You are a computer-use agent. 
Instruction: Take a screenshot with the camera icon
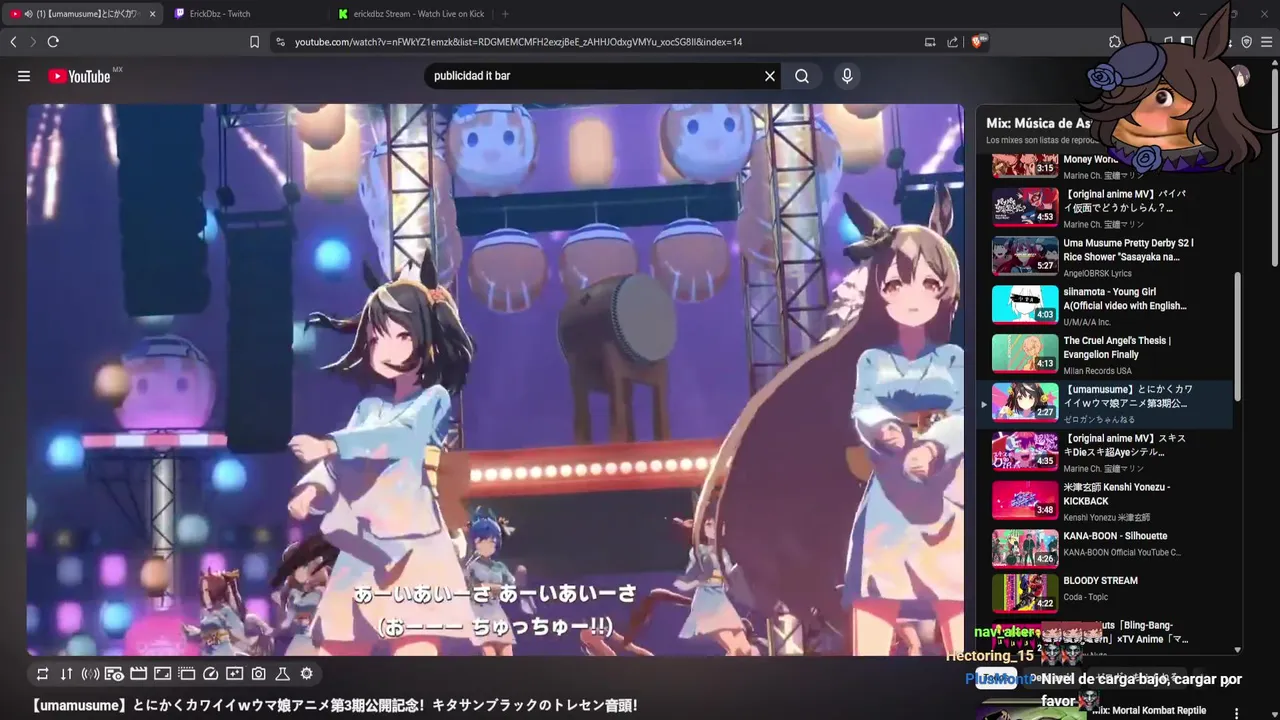(258, 674)
